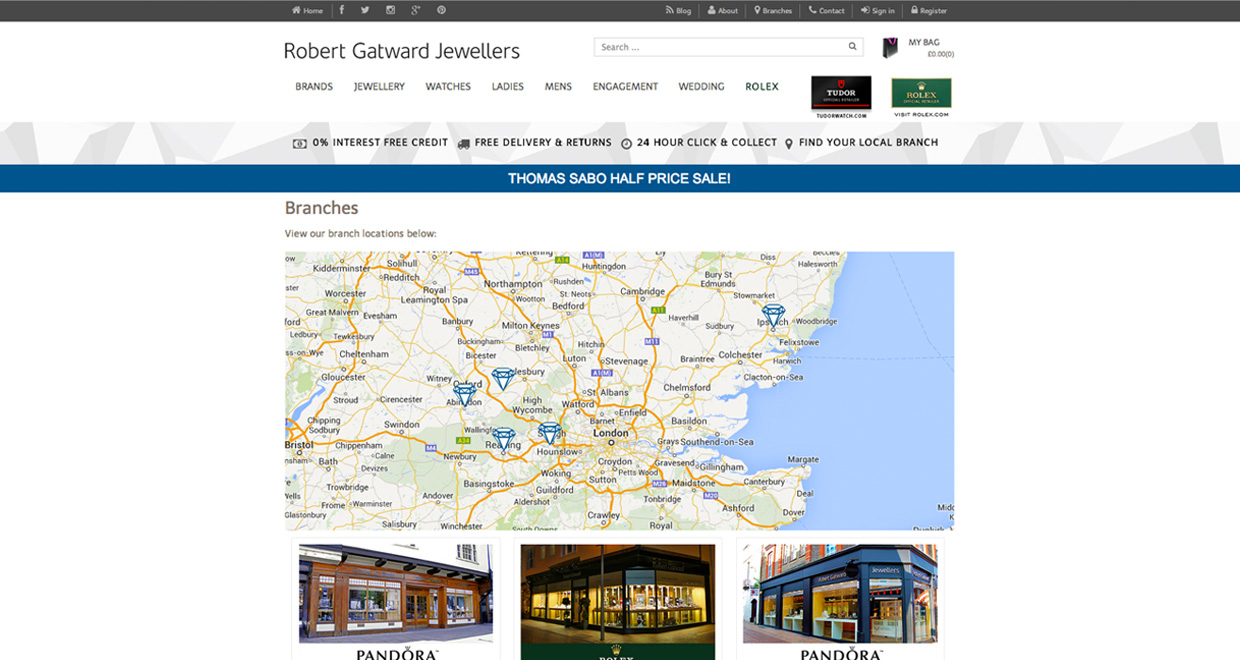Open the ROLEX menu item
The height and width of the screenshot is (660, 1240).
click(762, 87)
